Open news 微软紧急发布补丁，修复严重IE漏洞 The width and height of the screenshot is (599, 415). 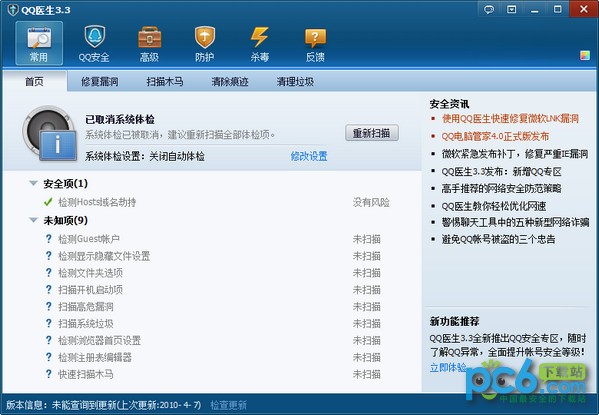[515, 154]
